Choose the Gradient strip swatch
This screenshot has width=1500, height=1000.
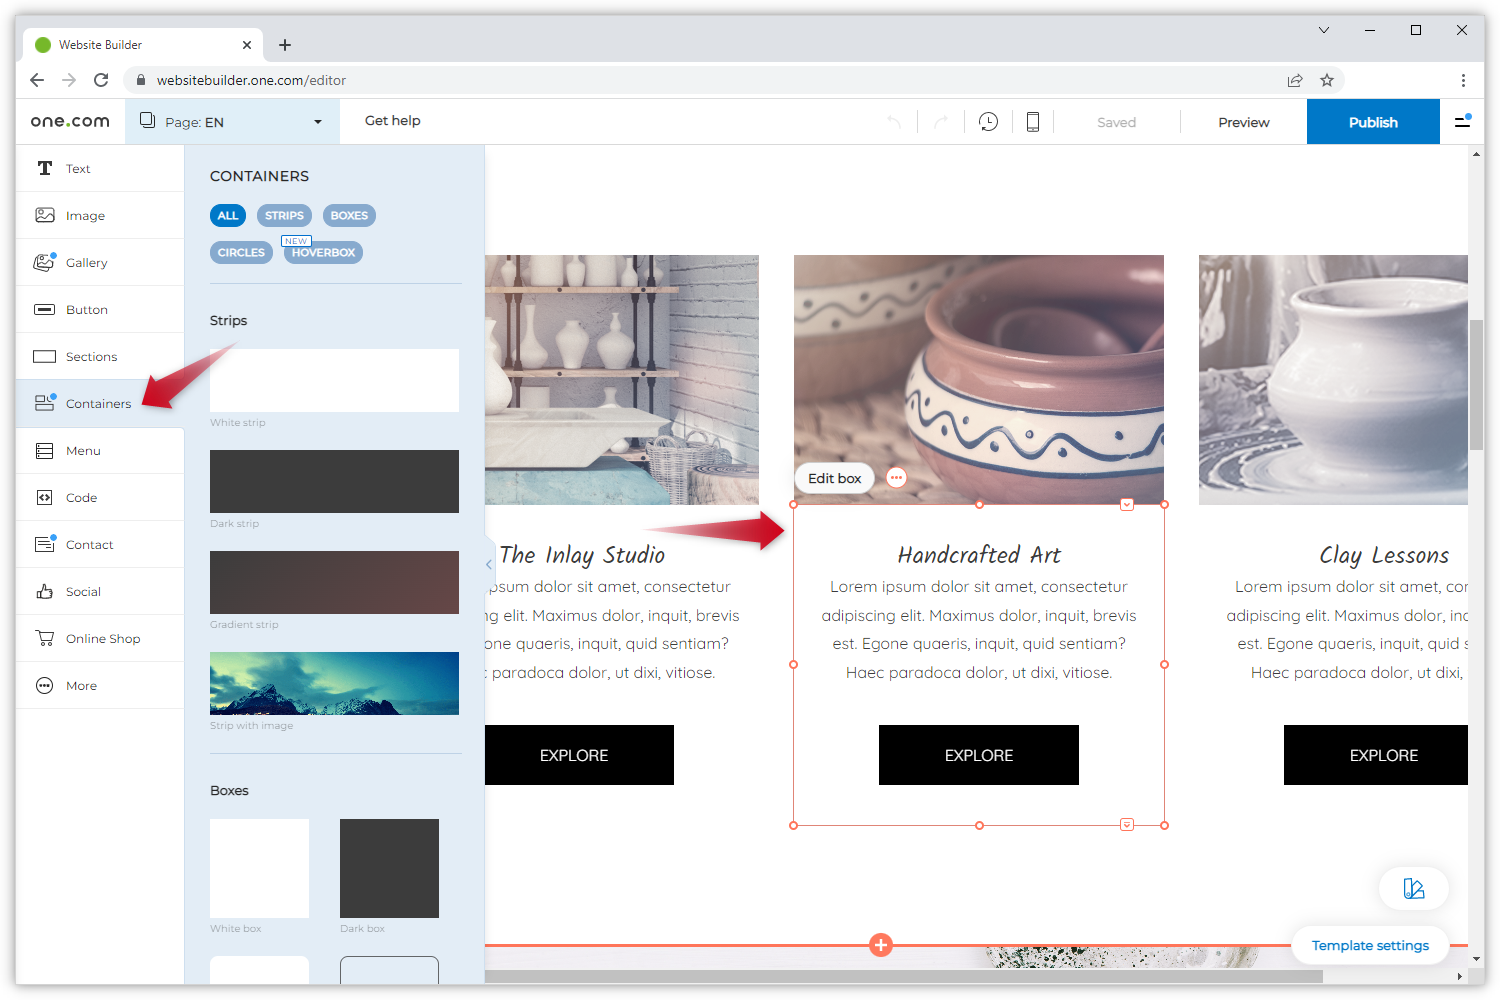click(334, 582)
